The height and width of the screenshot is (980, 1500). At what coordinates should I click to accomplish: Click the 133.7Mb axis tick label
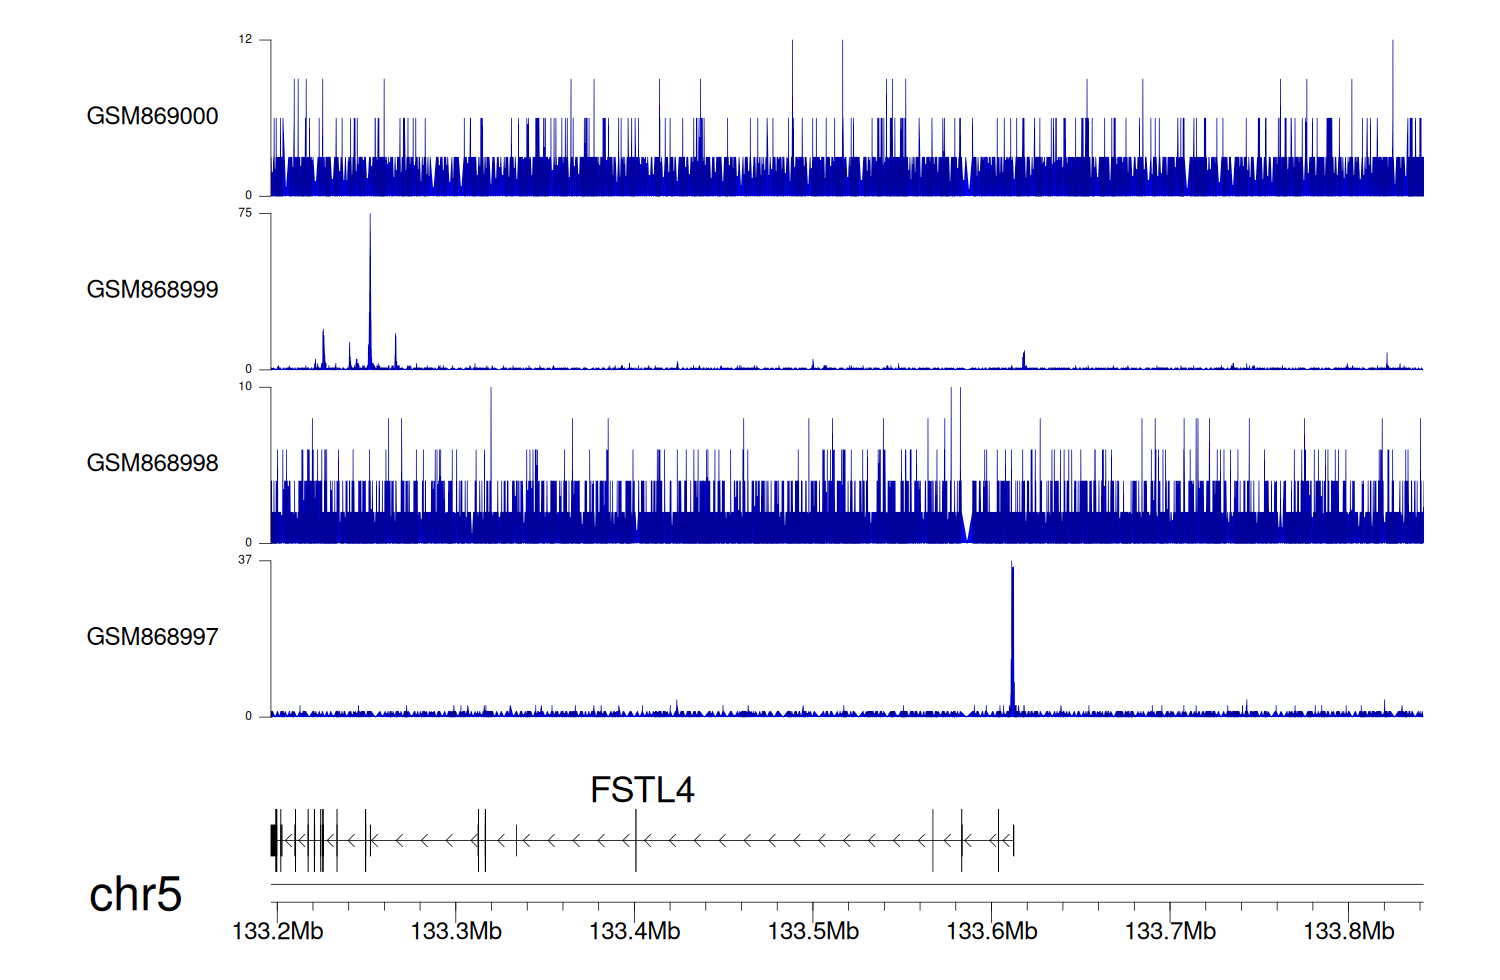[x=1170, y=931]
